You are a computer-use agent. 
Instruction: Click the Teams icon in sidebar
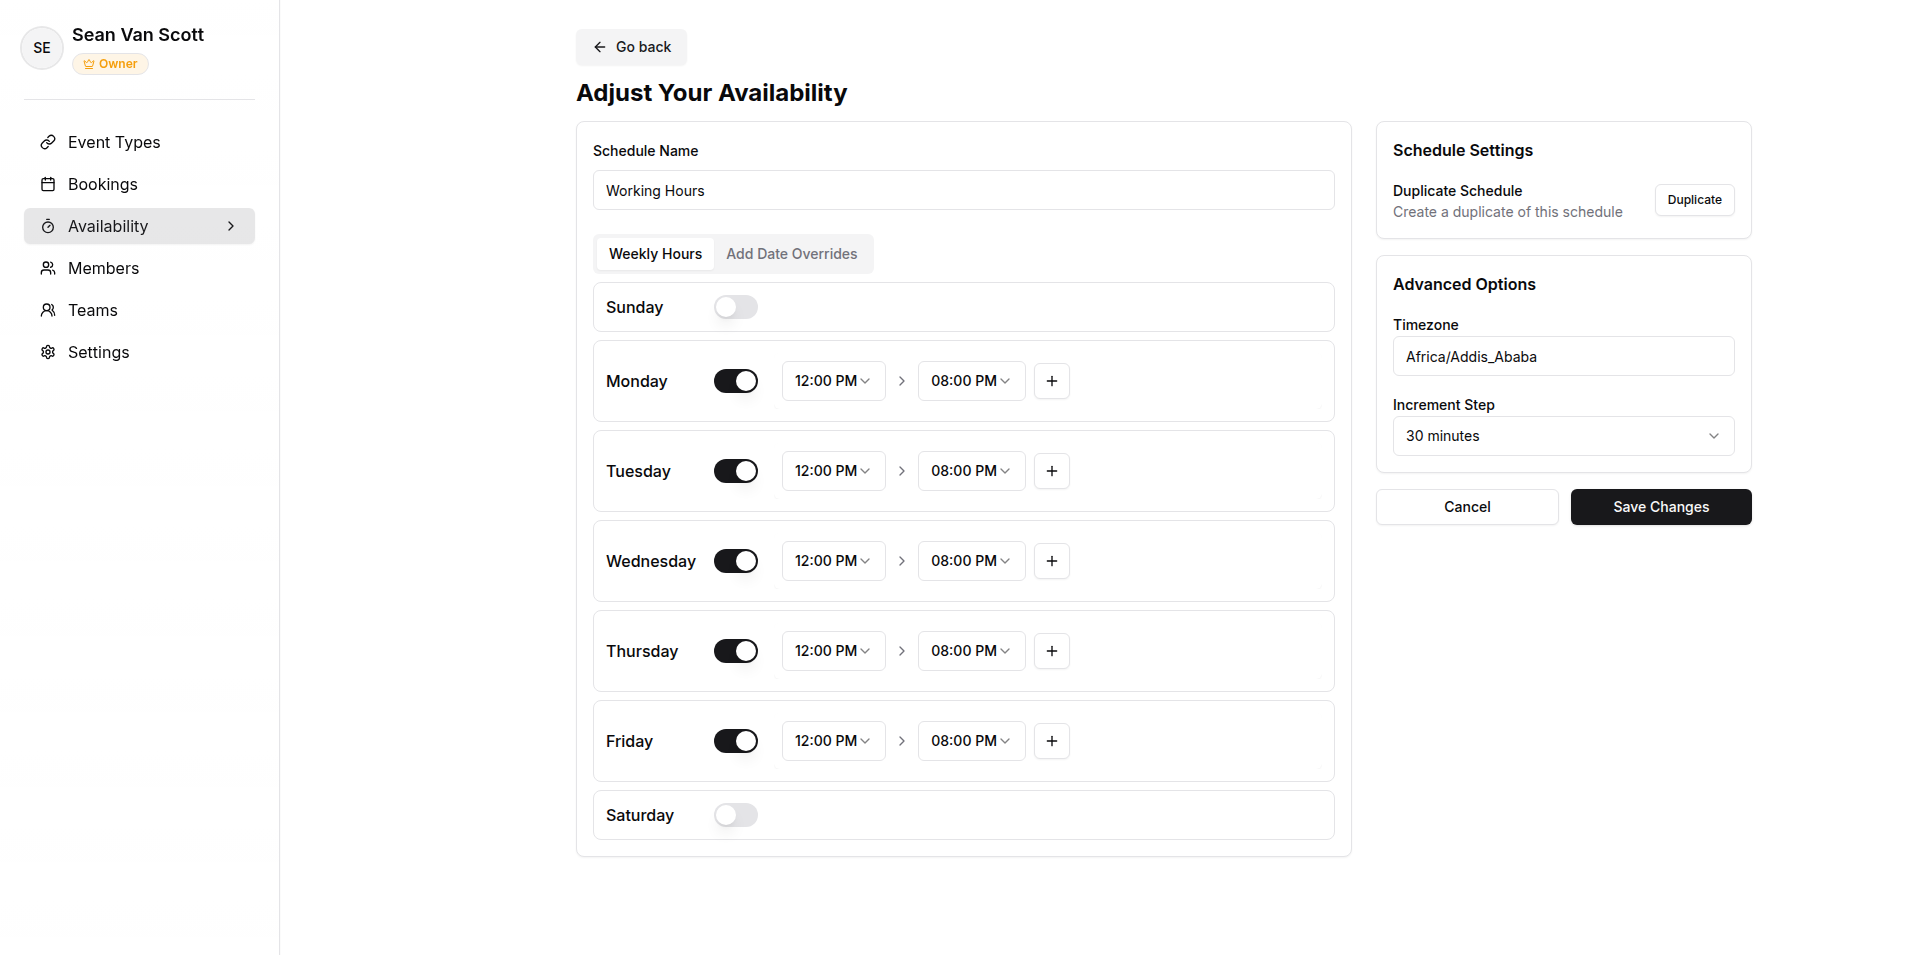point(48,310)
